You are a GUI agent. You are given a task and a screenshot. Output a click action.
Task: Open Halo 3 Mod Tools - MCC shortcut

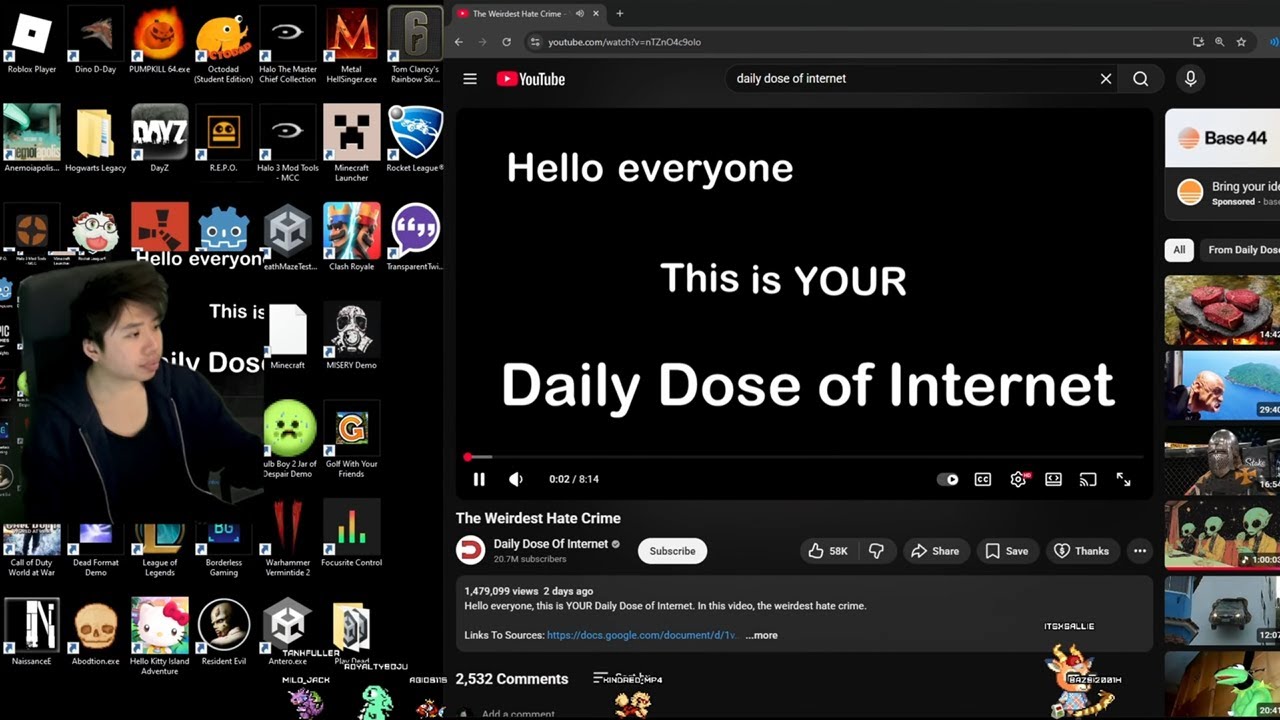pyautogui.click(x=288, y=143)
